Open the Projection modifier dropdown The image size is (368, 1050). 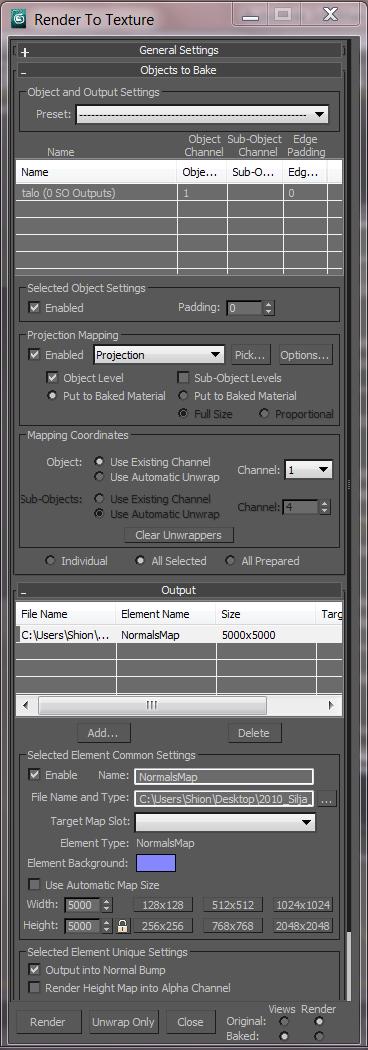159,355
